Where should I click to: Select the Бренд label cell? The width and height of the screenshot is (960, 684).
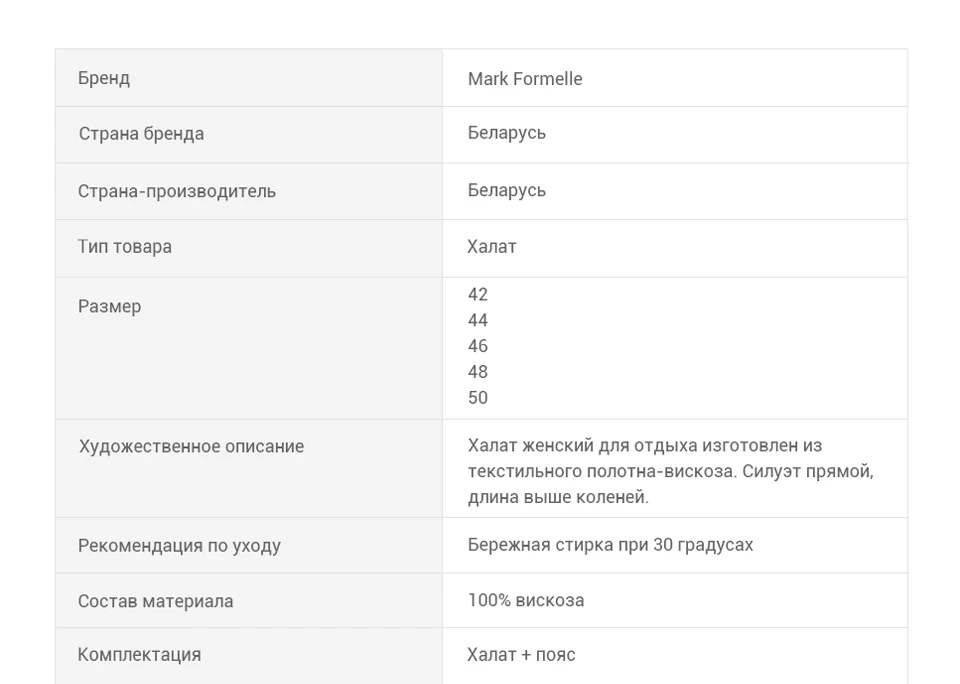[249, 78]
